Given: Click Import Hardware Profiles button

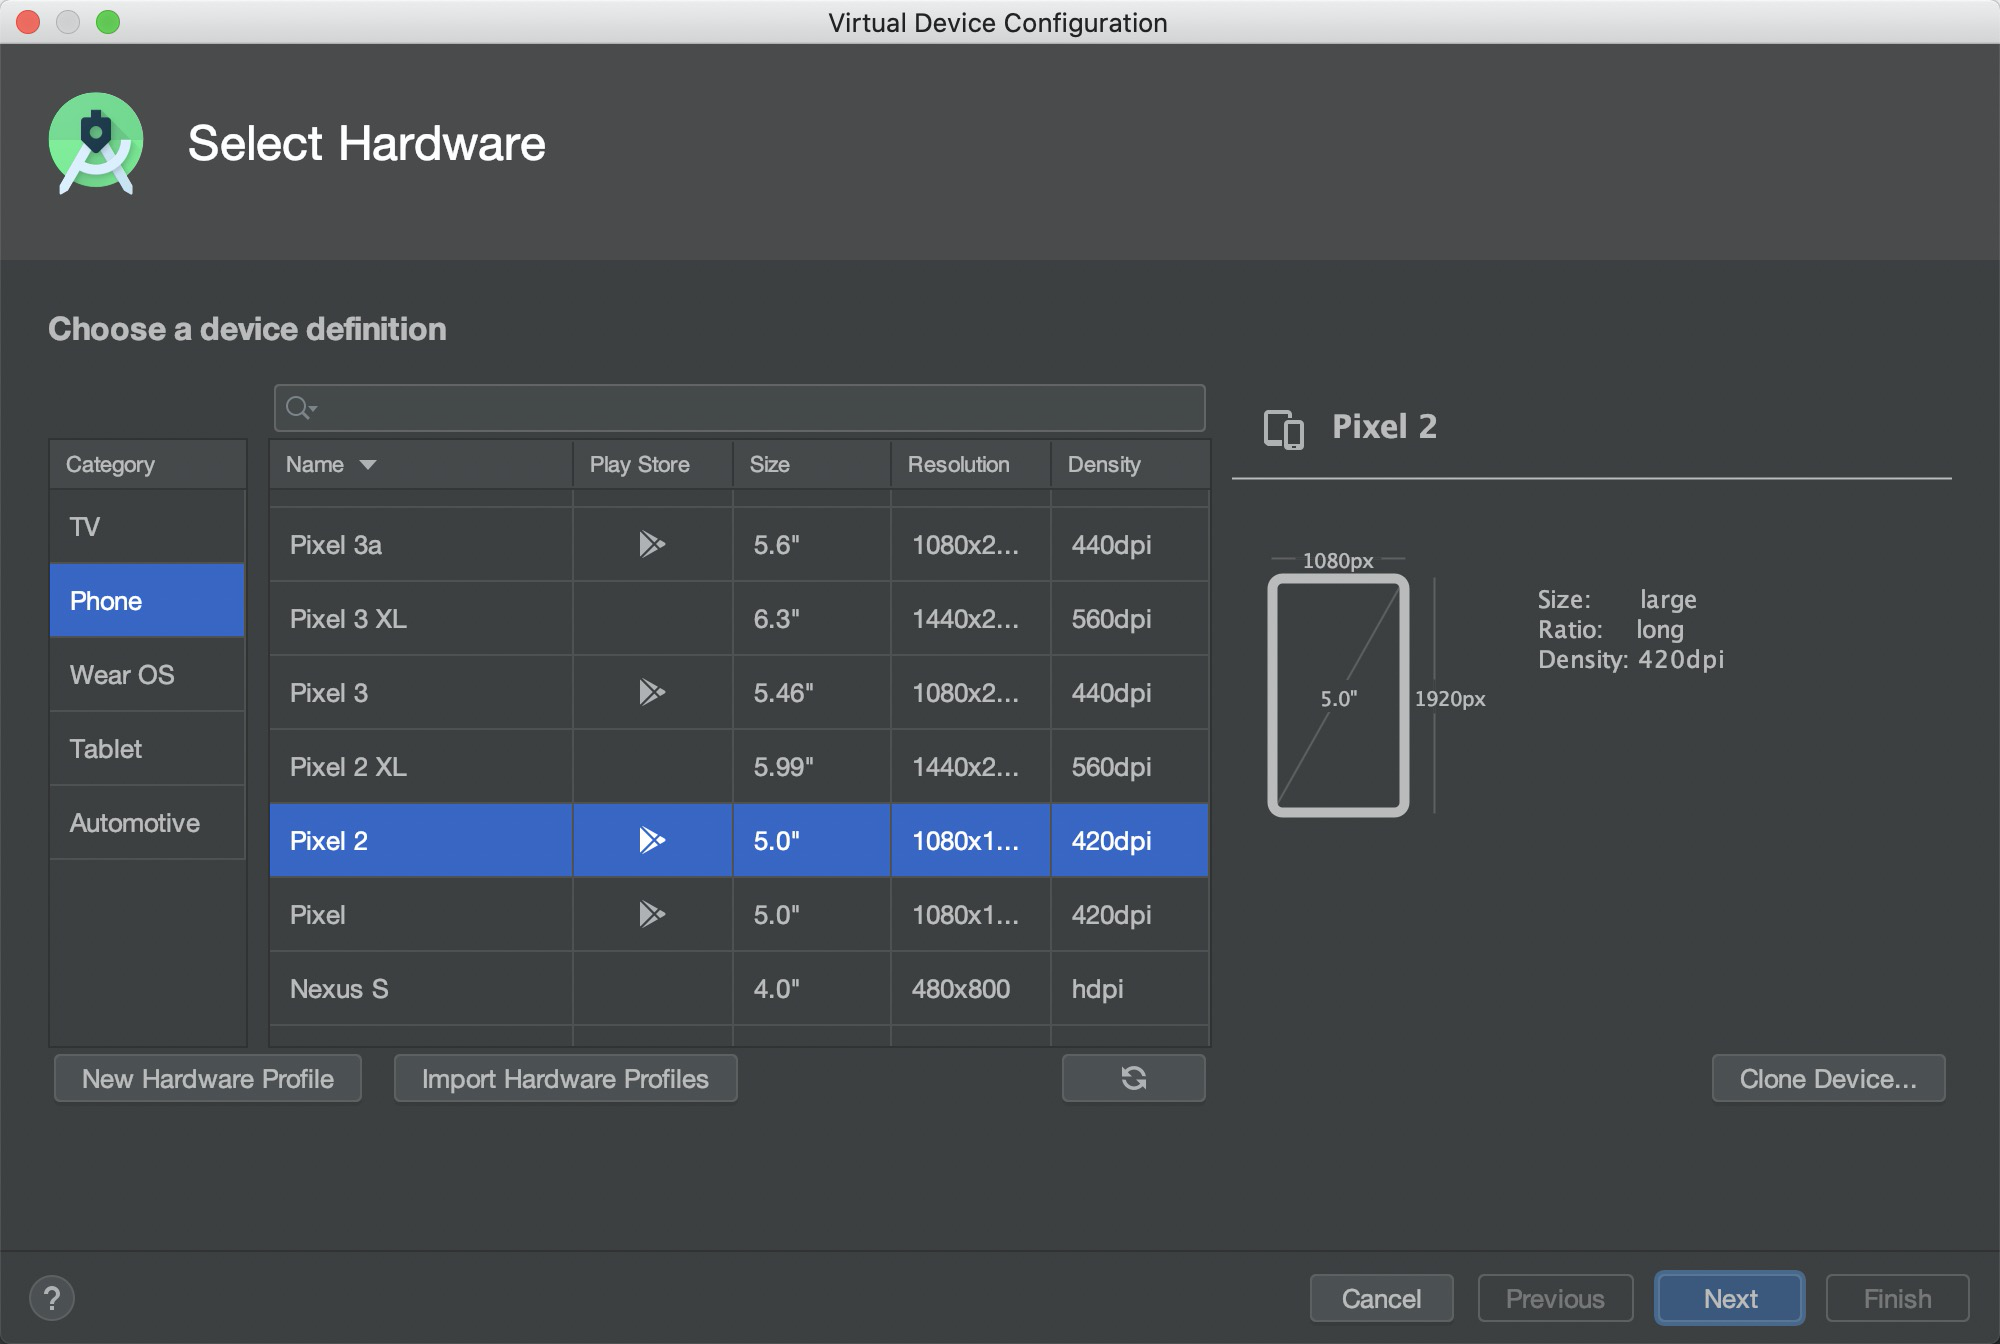Looking at the screenshot, I should tap(565, 1078).
